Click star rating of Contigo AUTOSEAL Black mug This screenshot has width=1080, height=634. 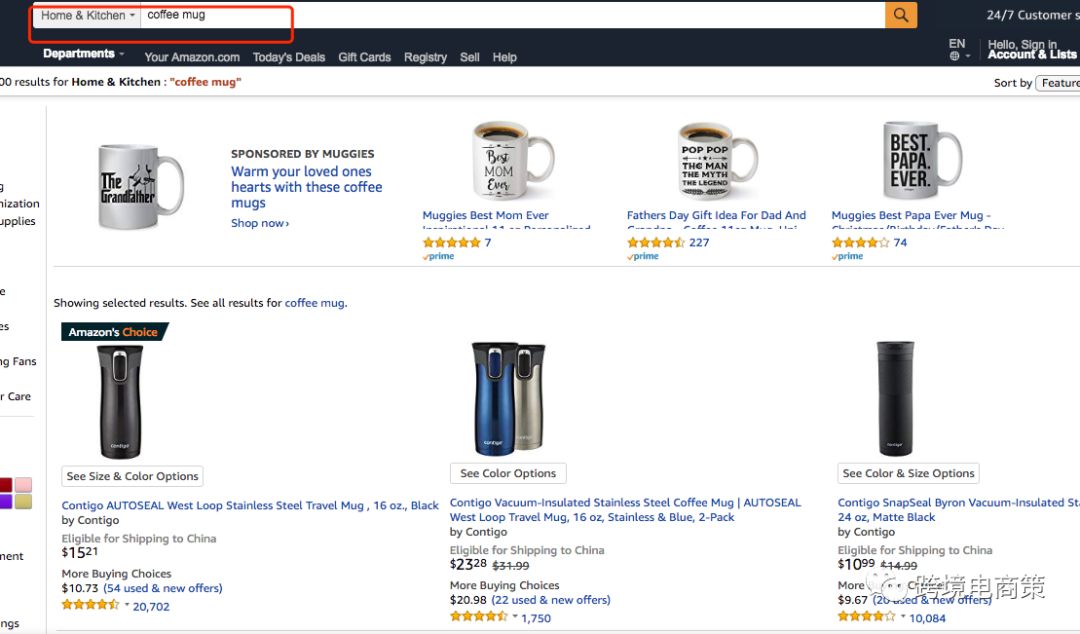[91, 605]
